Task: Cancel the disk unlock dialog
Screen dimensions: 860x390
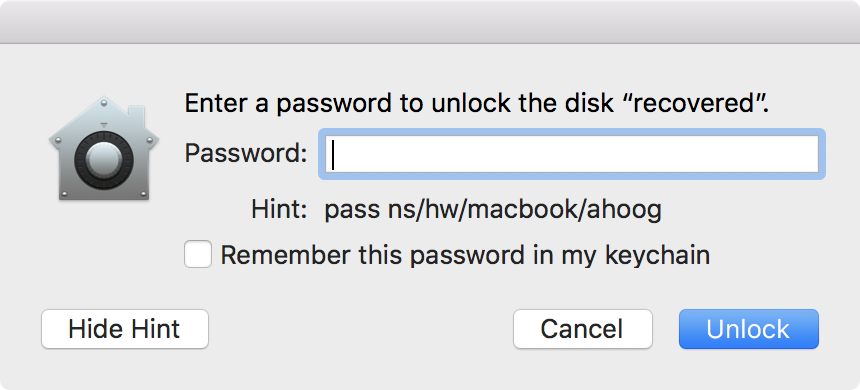Action: pos(582,329)
